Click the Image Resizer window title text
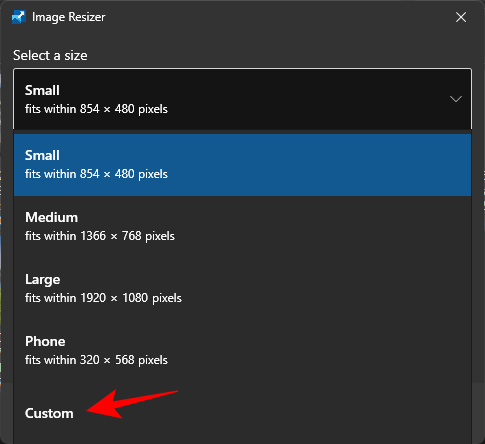 68,17
